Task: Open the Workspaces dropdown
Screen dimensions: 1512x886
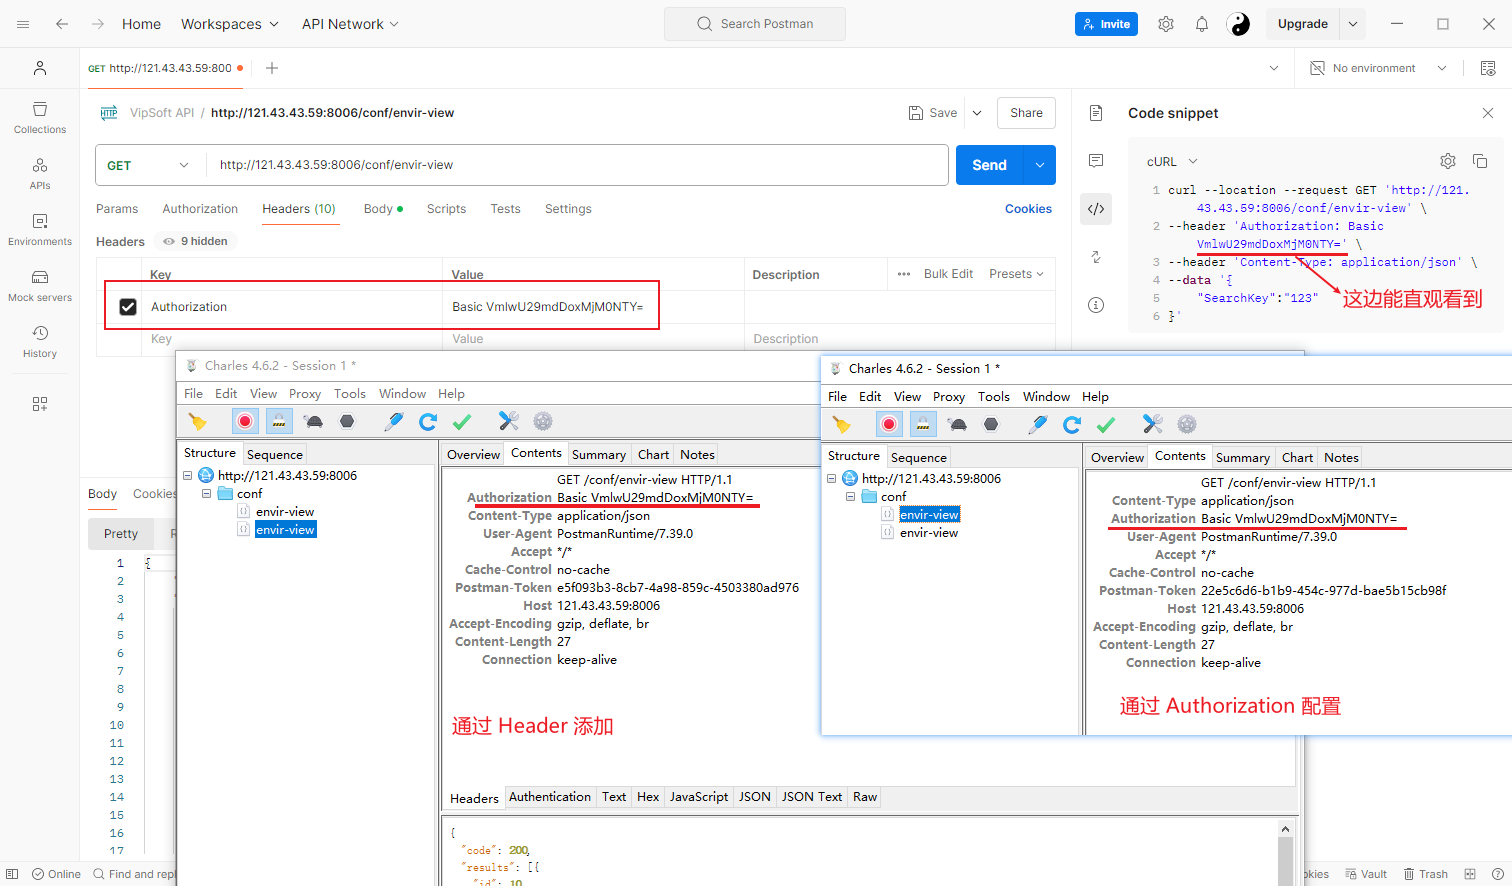Action: click(229, 24)
